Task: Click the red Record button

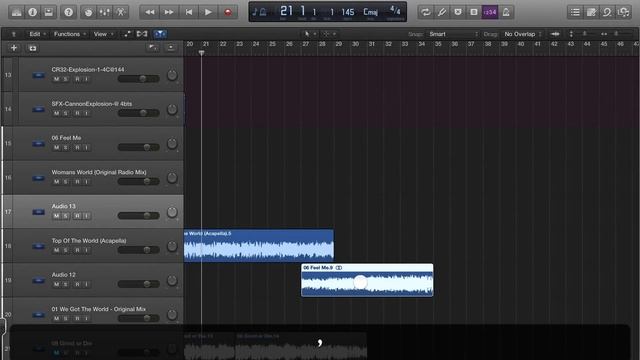Action: point(228,12)
